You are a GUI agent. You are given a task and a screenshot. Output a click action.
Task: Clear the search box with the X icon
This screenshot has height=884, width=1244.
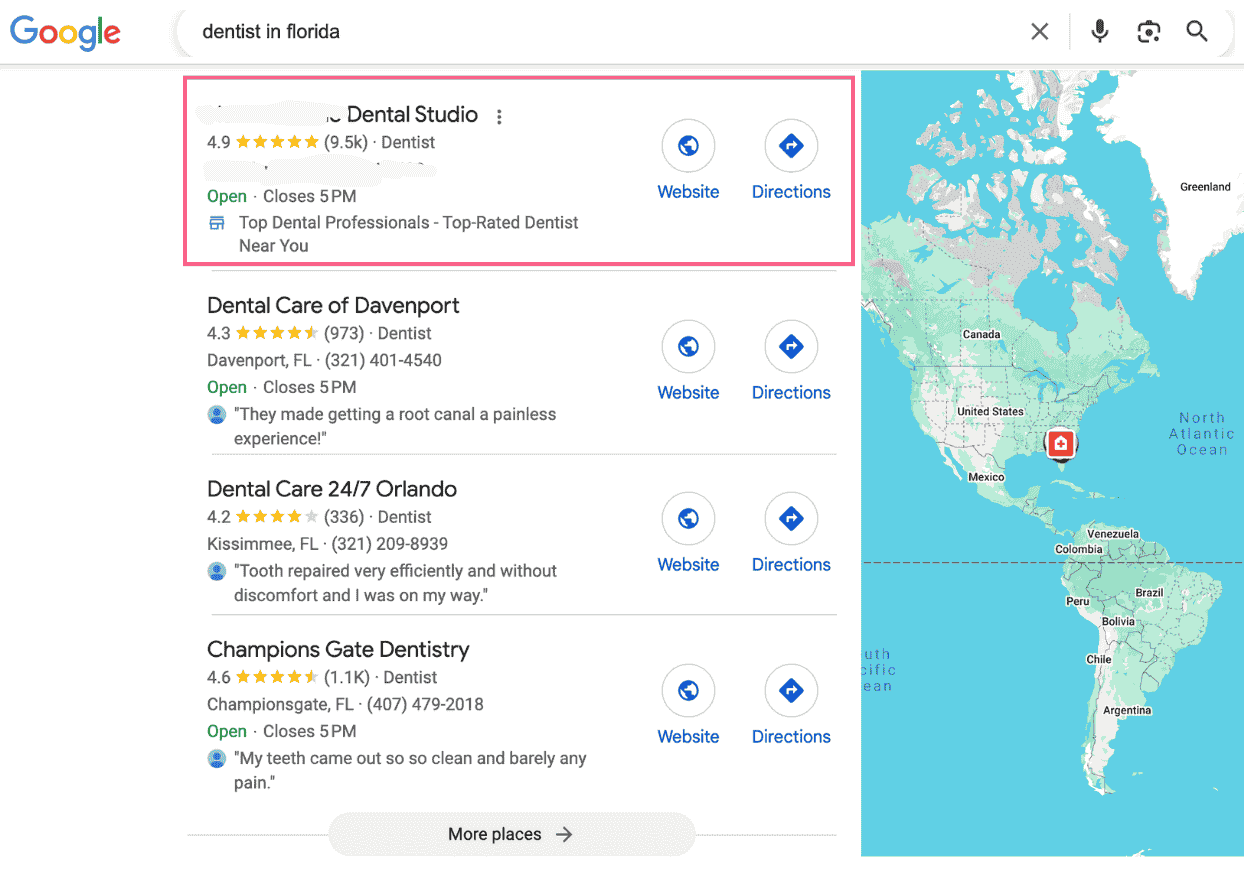[x=1040, y=32]
